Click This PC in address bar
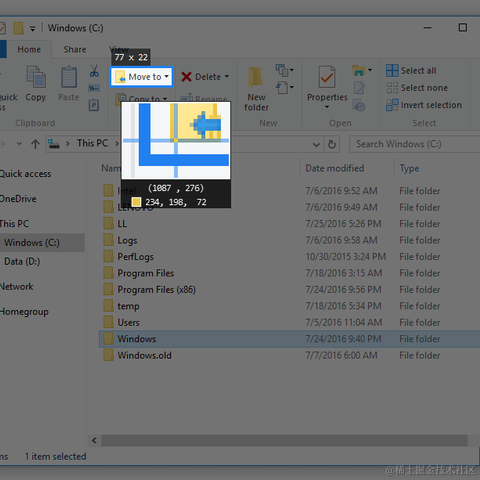The height and width of the screenshot is (480, 480). pyautogui.click(x=92, y=143)
